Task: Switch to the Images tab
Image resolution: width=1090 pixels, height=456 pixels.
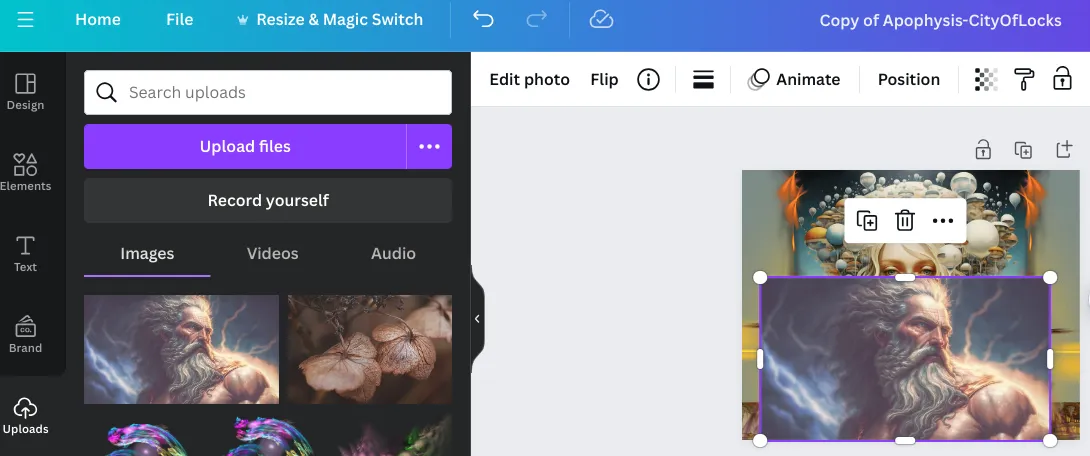Action: pyautogui.click(x=147, y=254)
